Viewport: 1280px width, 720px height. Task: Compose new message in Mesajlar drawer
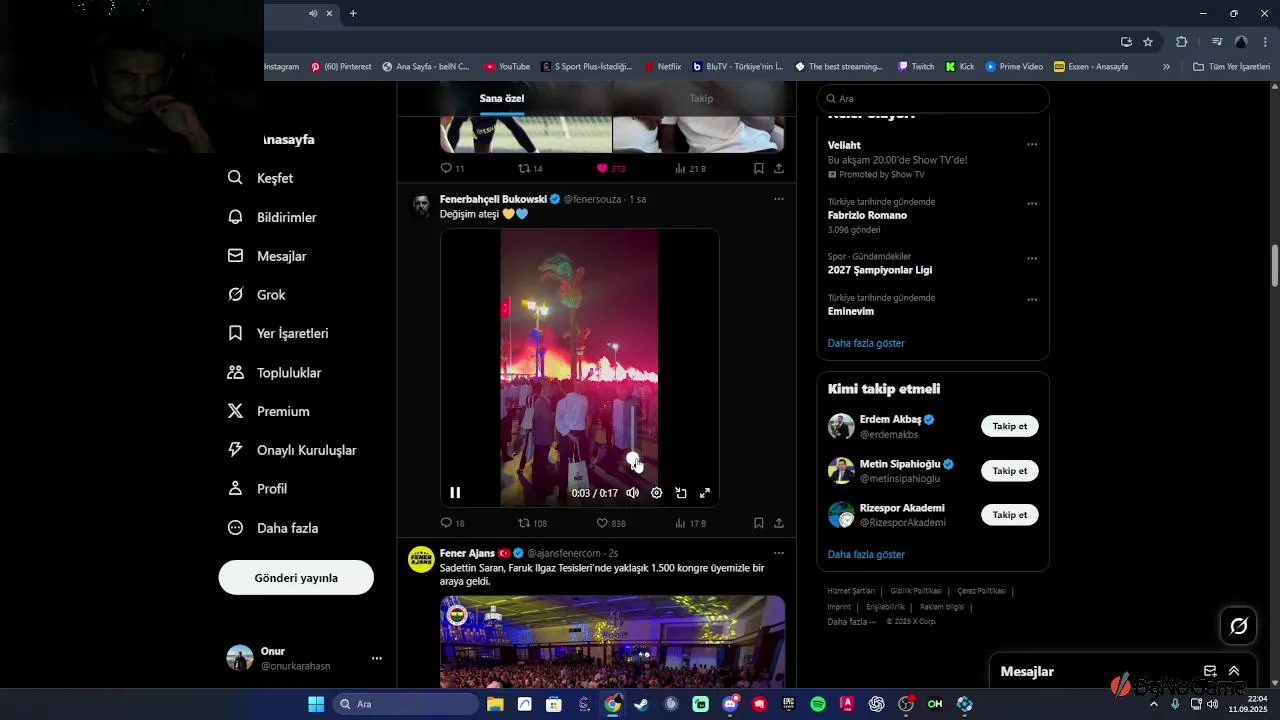1210,671
